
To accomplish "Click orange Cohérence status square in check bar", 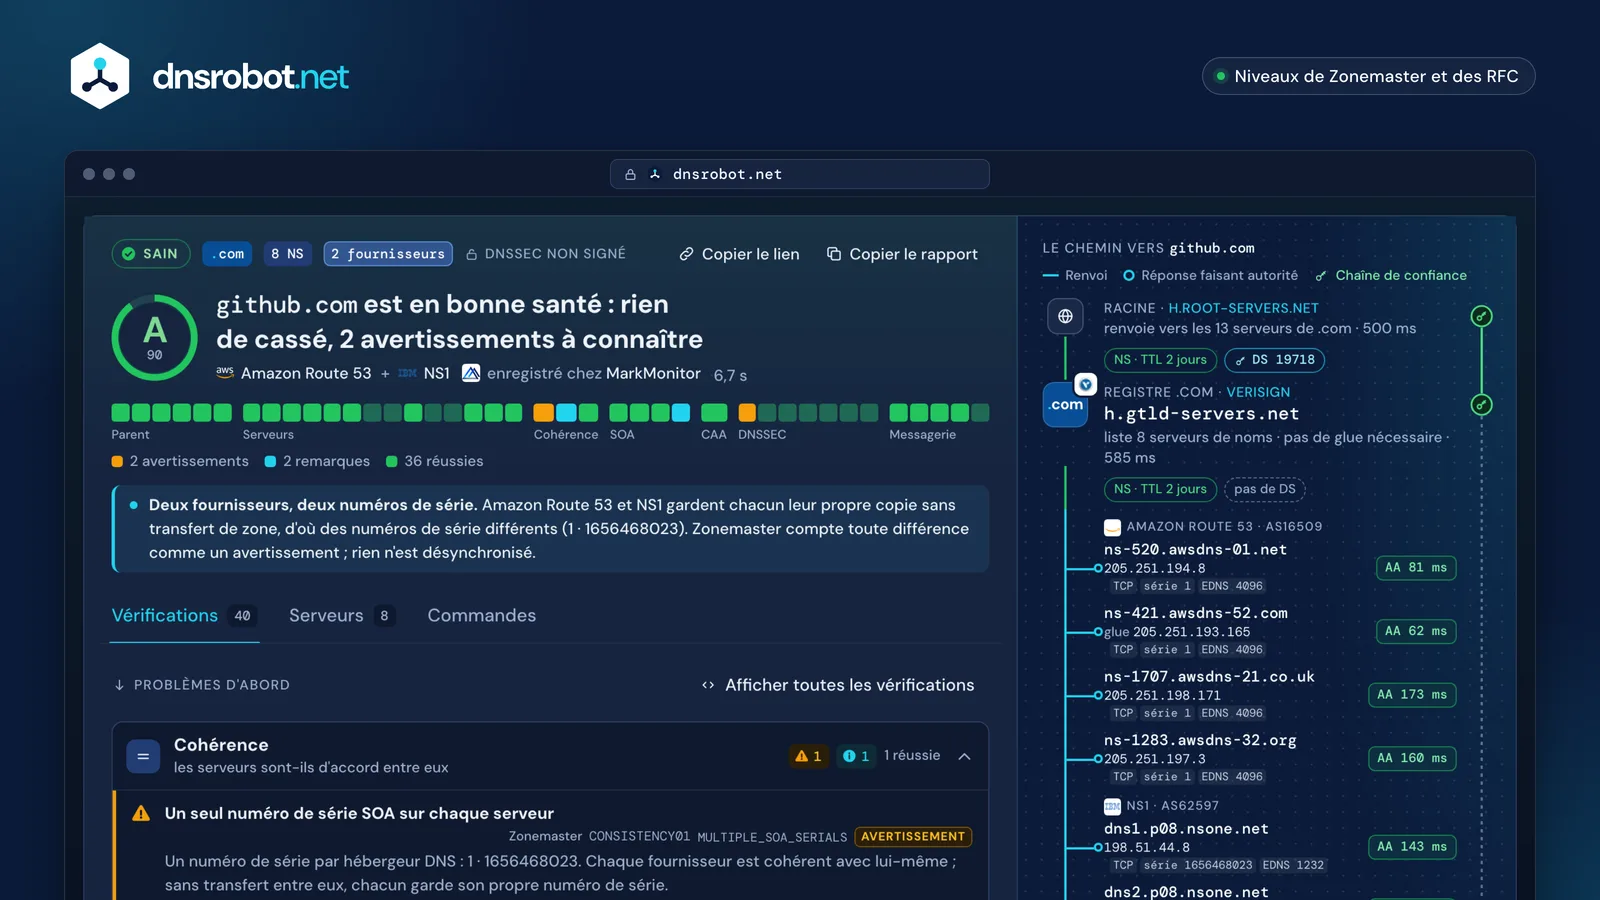I will pos(543,412).
